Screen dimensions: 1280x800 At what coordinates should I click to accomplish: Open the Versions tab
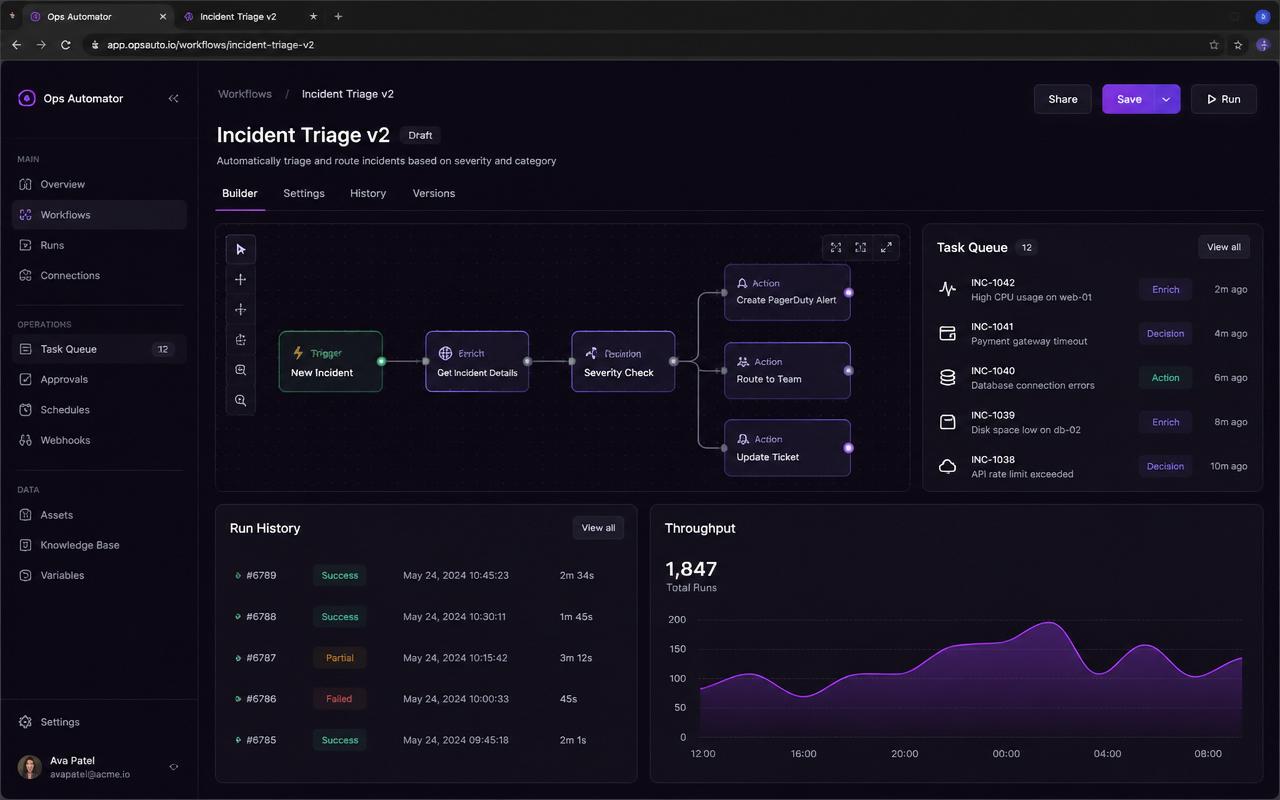coord(434,193)
